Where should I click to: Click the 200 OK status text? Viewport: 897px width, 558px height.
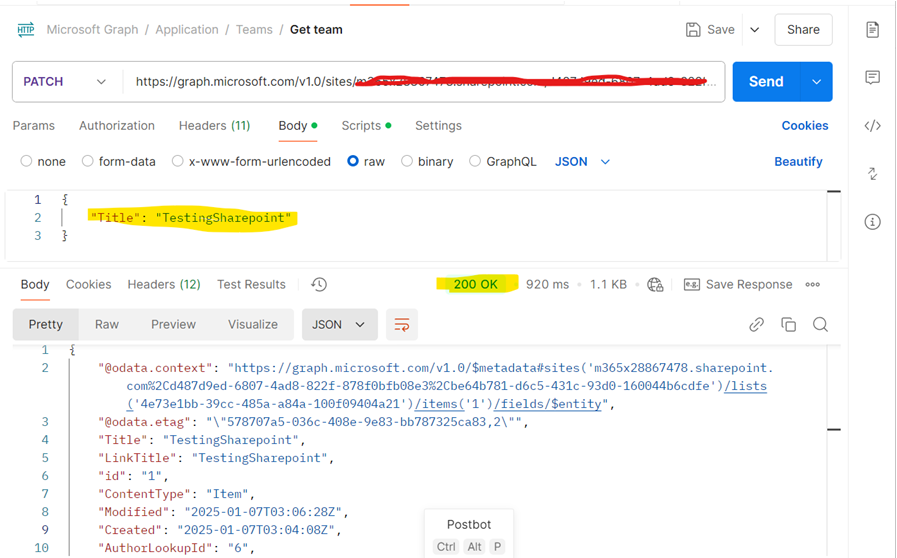pos(475,284)
